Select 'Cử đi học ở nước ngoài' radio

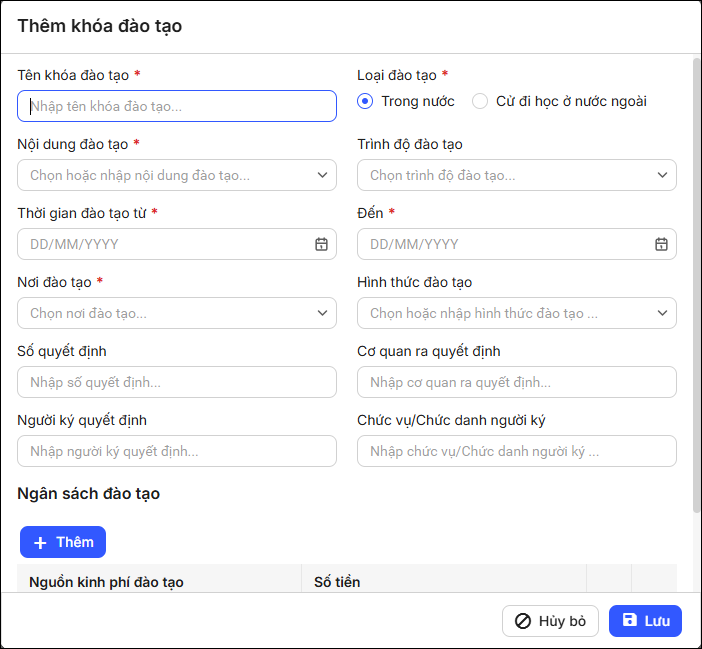[480, 101]
